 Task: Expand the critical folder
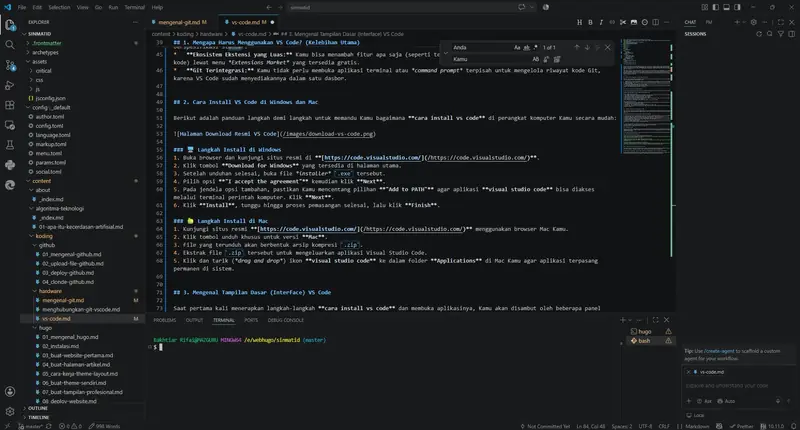click(x=43, y=70)
